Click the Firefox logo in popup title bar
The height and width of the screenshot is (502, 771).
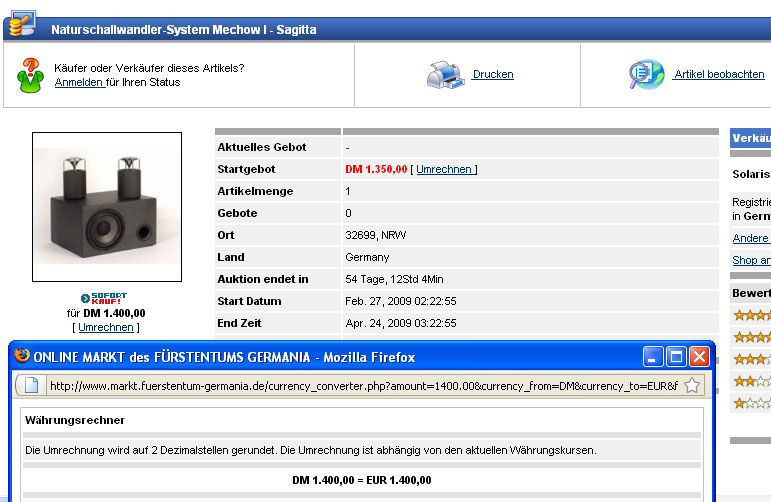click(22, 357)
